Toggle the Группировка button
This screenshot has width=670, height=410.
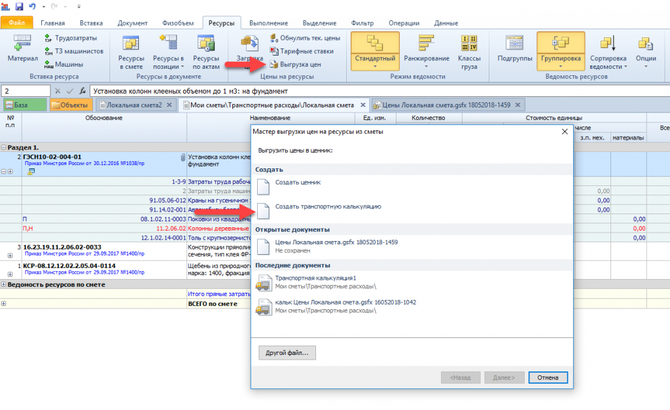[561, 51]
